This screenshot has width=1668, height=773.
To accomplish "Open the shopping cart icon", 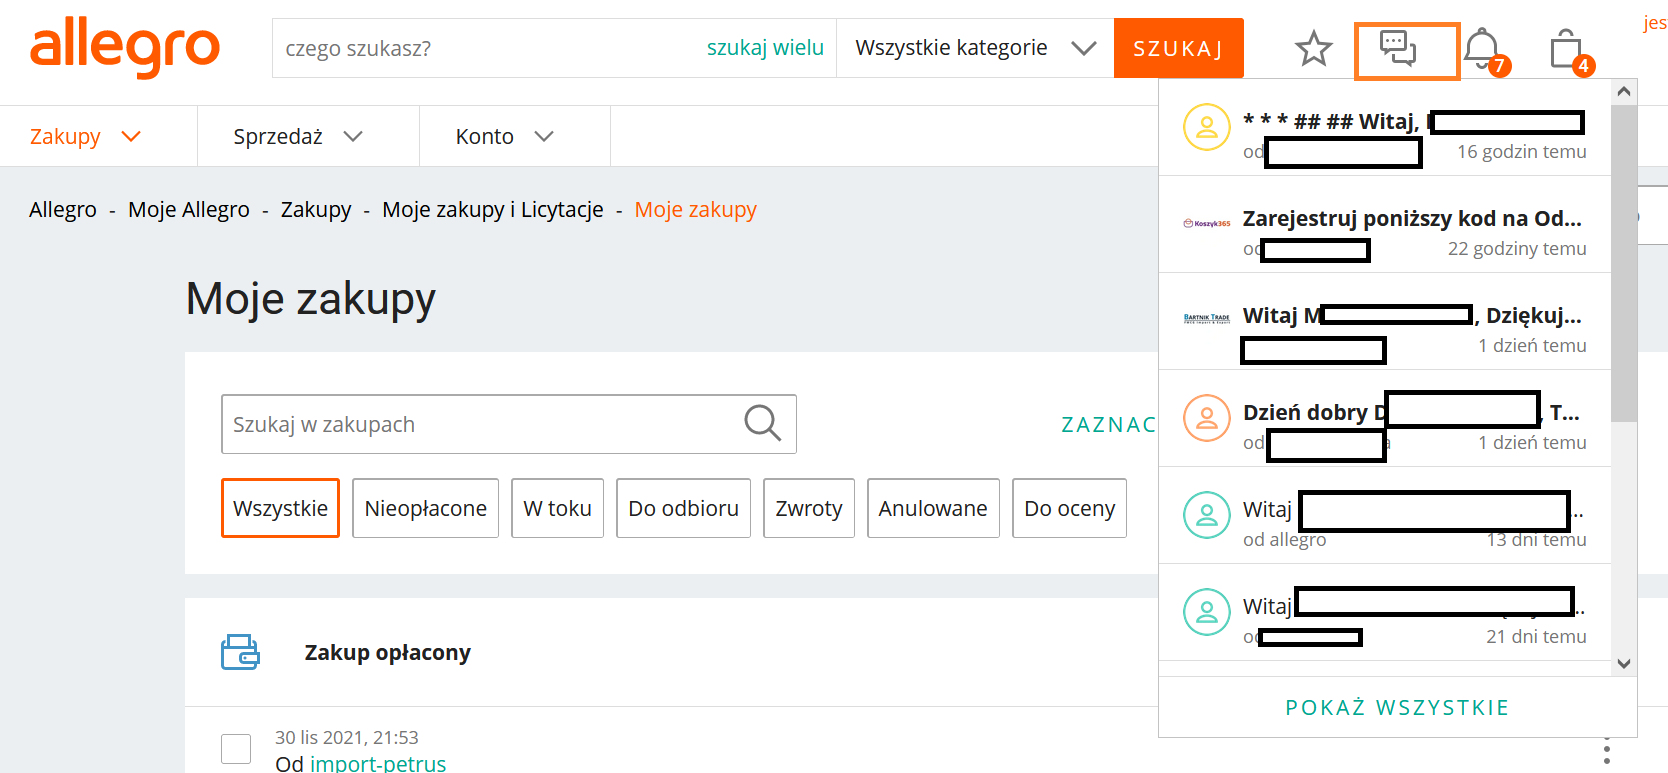I will pos(1566,49).
